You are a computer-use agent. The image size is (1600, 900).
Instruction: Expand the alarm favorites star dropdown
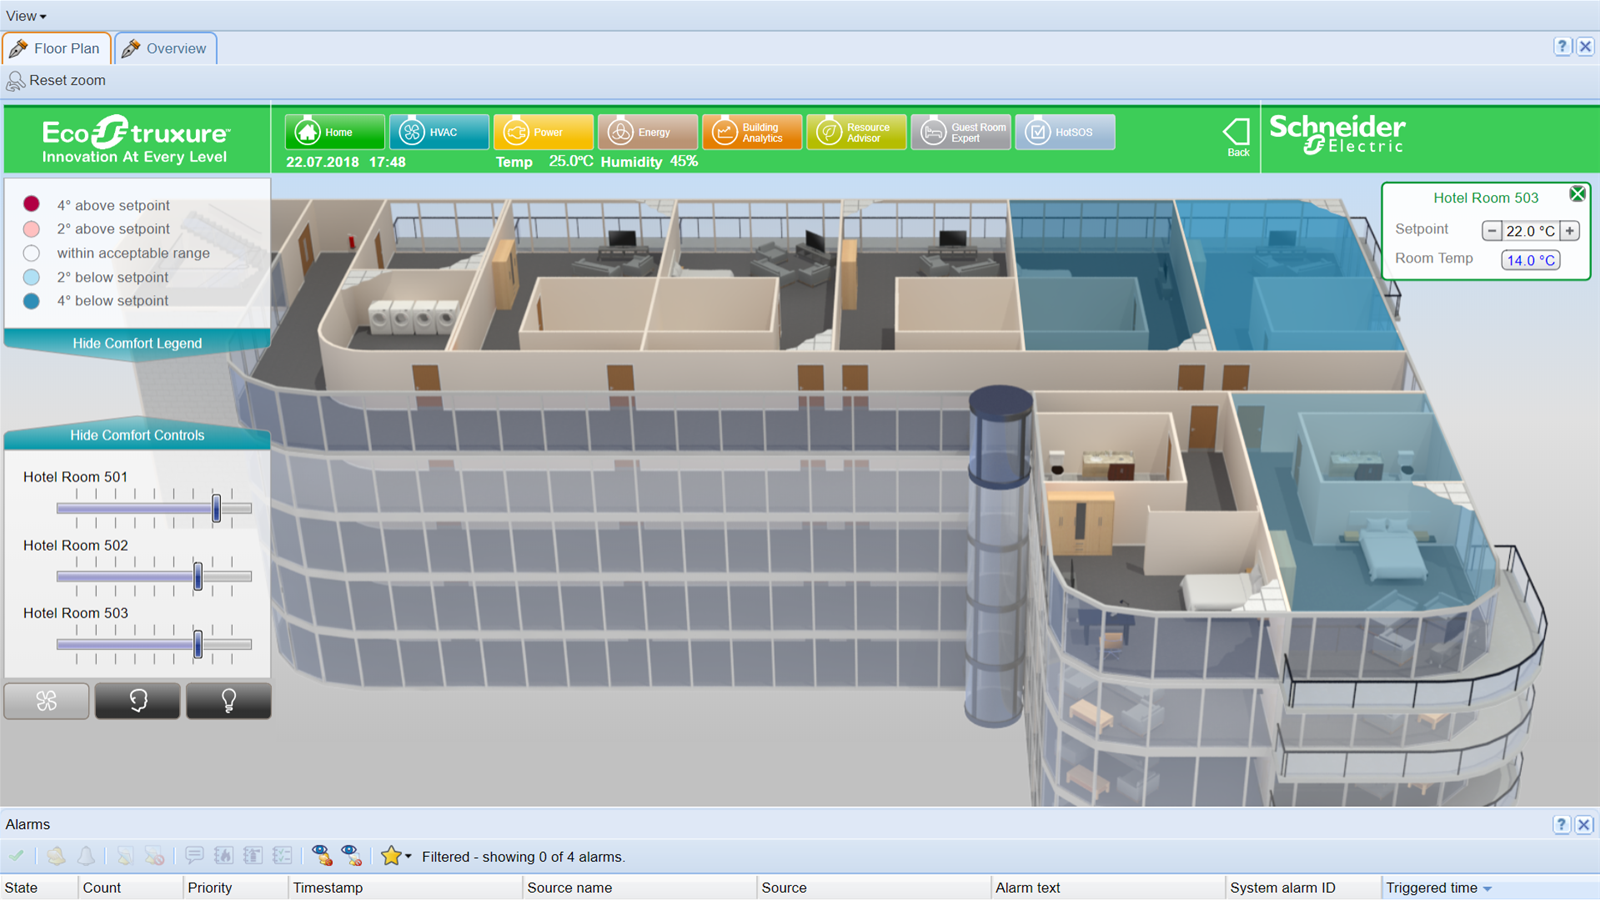tap(408, 857)
